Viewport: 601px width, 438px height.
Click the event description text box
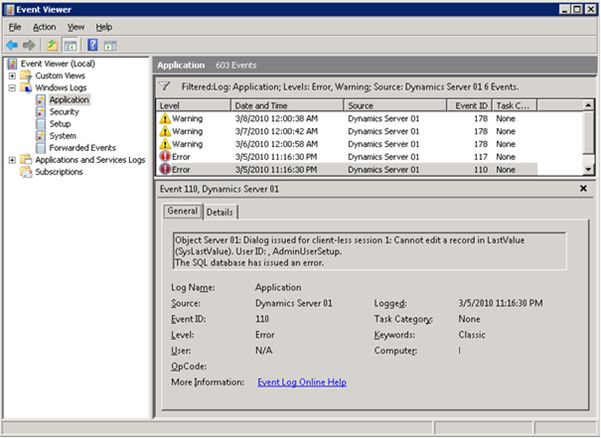click(369, 251)
